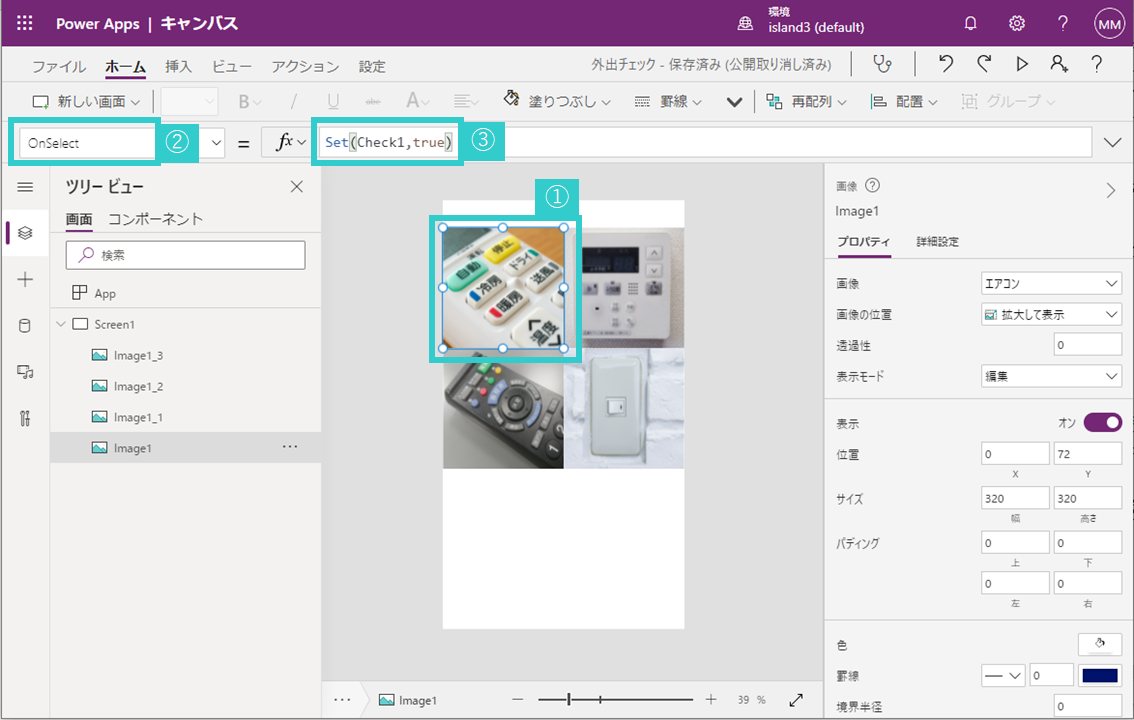The image size is (1134, 720).
Task: Preview the app with the play icon
Action: pyautogui.click(x=1022, y=64)
